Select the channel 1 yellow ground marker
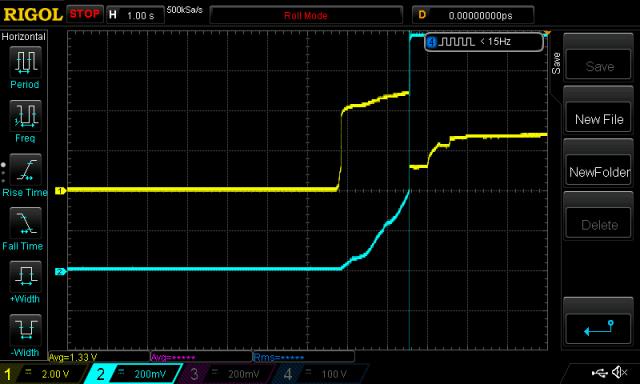Viewport: 640px width, 384px height. click(60, 191)
